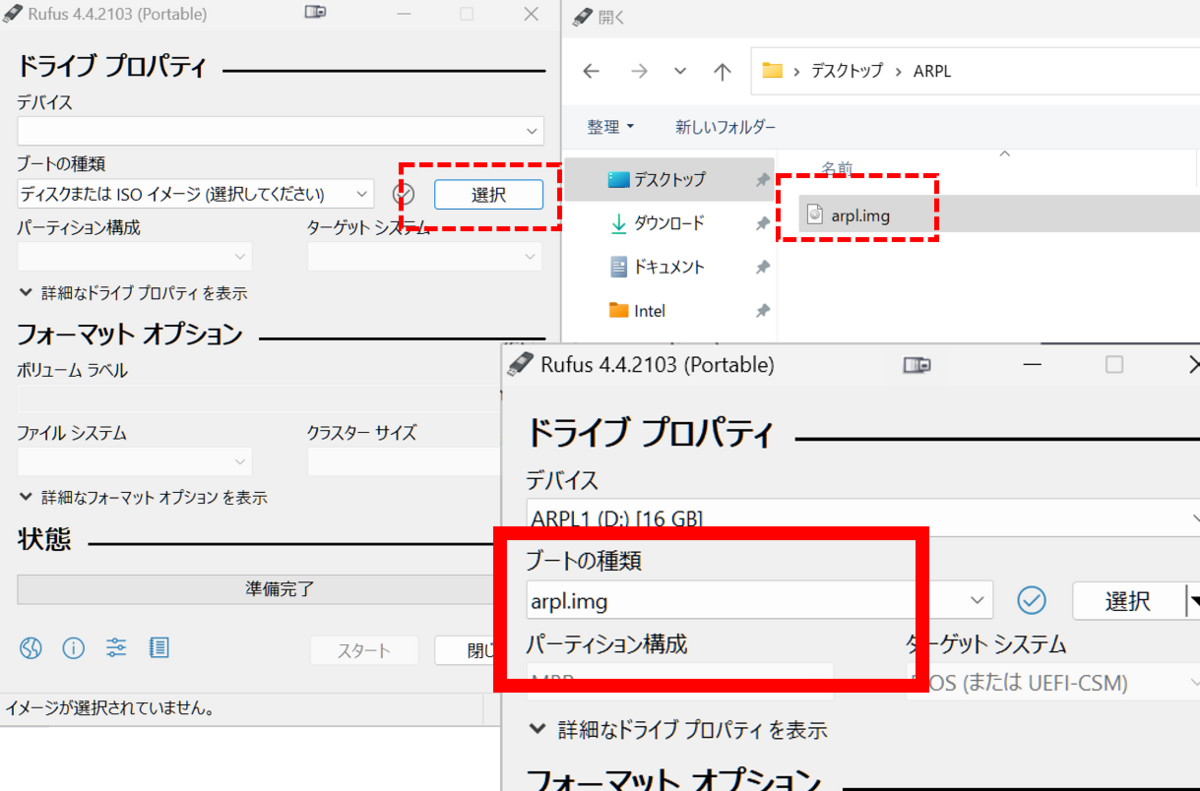1200x791 pixels.
Task: Click the device icon in front Rufus title bar center
Action: click(916, 365)
